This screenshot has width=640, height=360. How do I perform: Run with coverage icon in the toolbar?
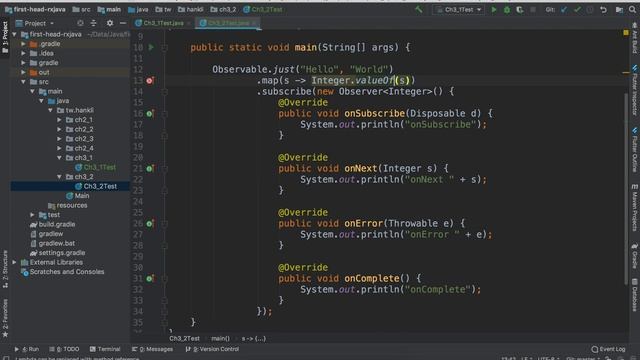coord(520,9)
